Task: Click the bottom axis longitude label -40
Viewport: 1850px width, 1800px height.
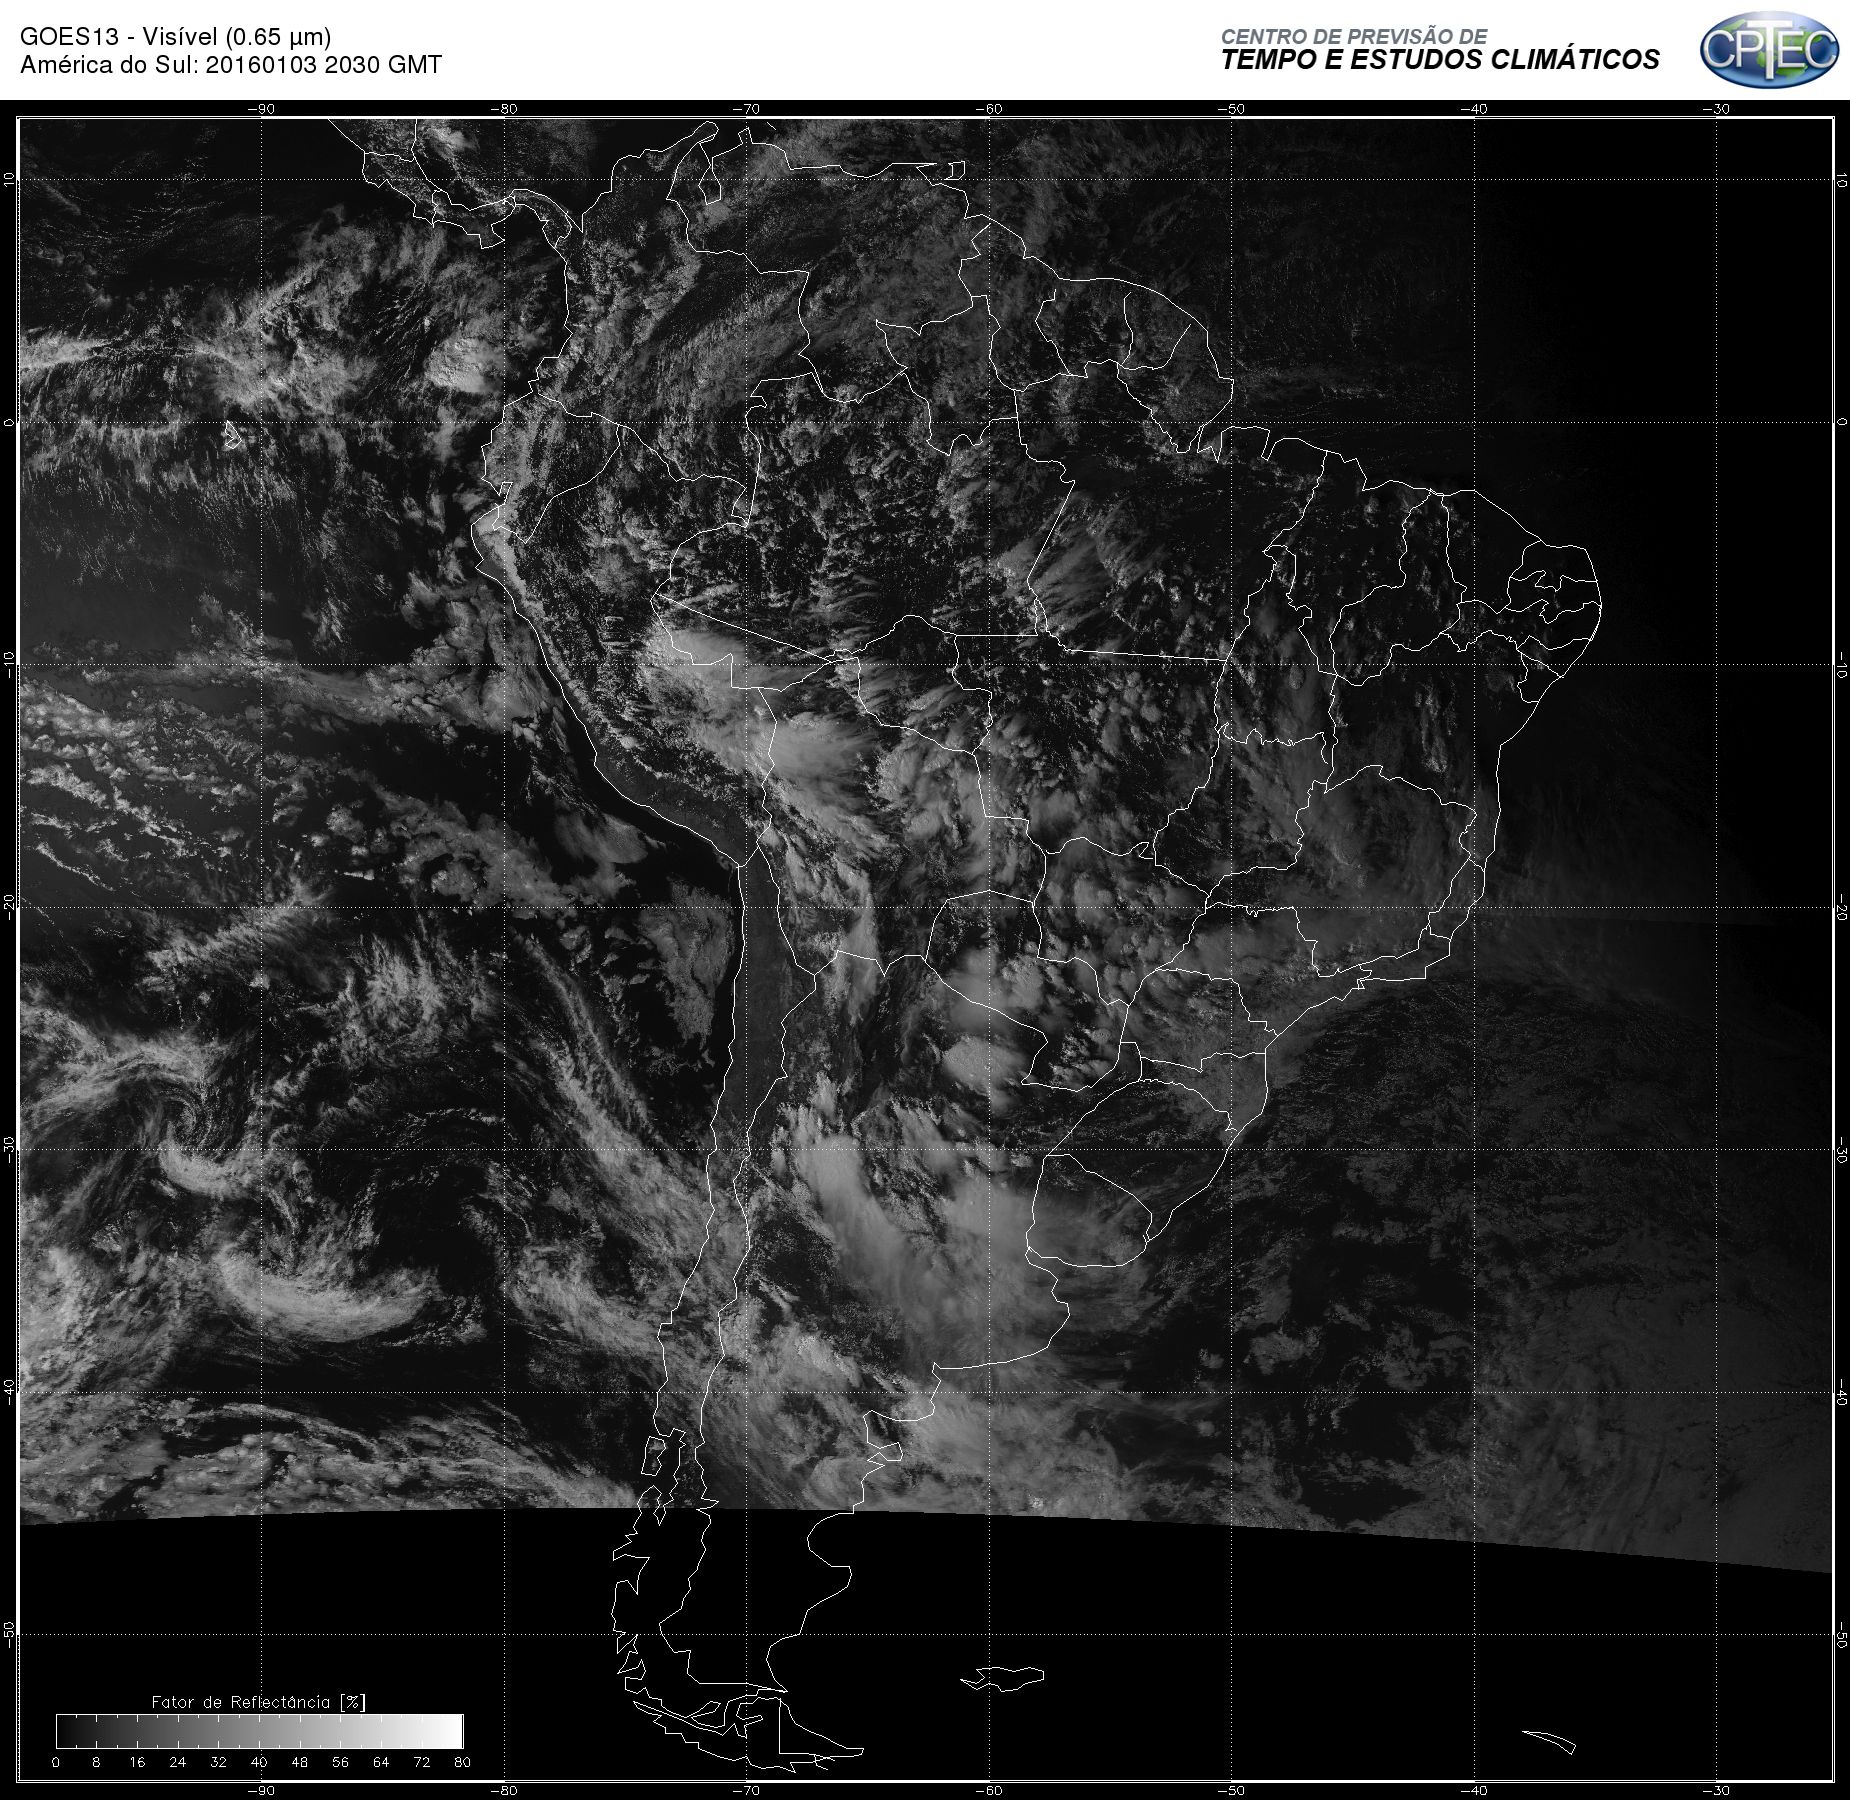Action: [1474, 1791]
